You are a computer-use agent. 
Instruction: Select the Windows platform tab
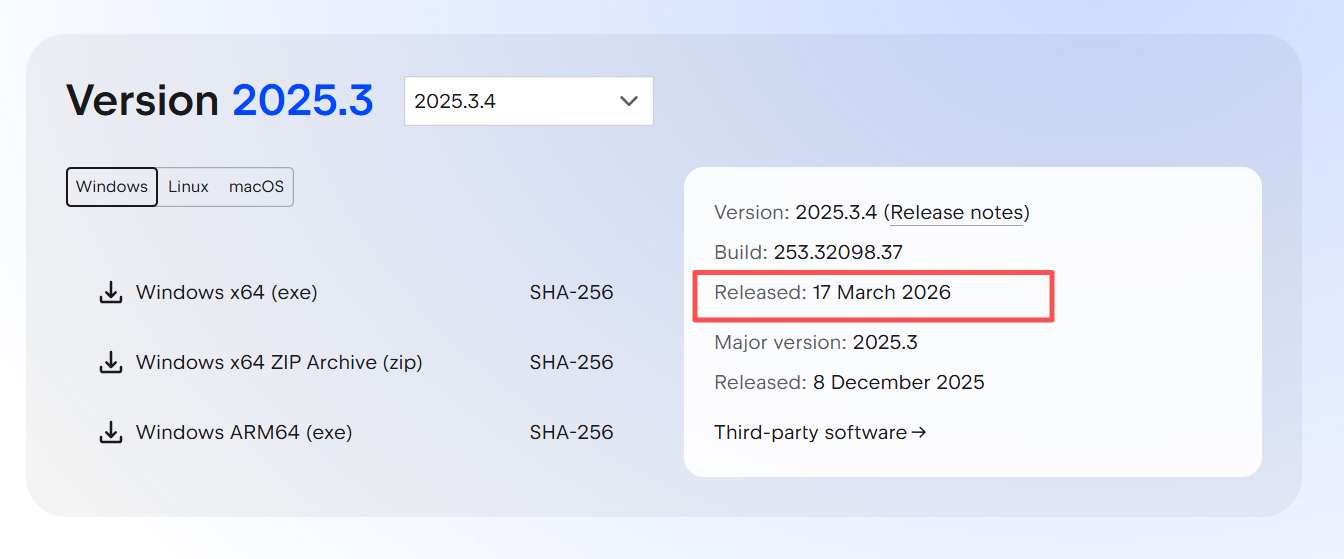pyautogui.click(x=112, y=187)
